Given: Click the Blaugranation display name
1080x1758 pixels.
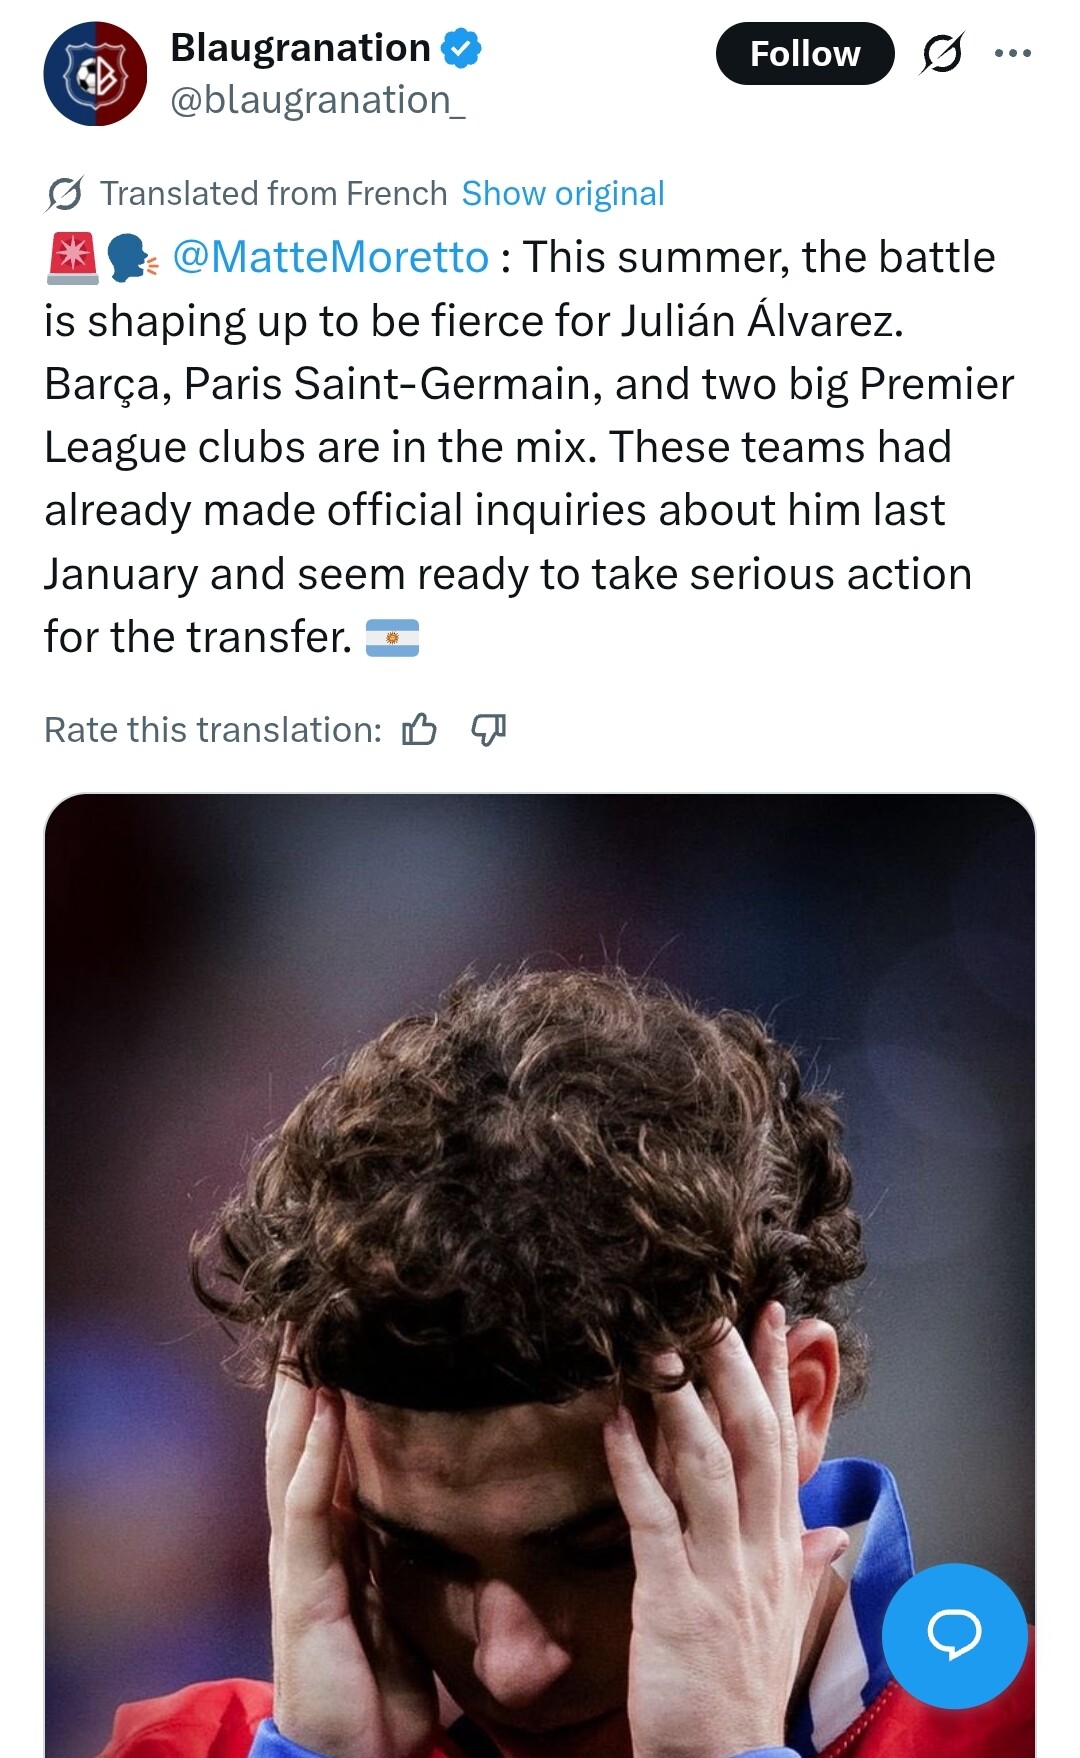Looking at the screenshot, I should (x=300, y=48).
